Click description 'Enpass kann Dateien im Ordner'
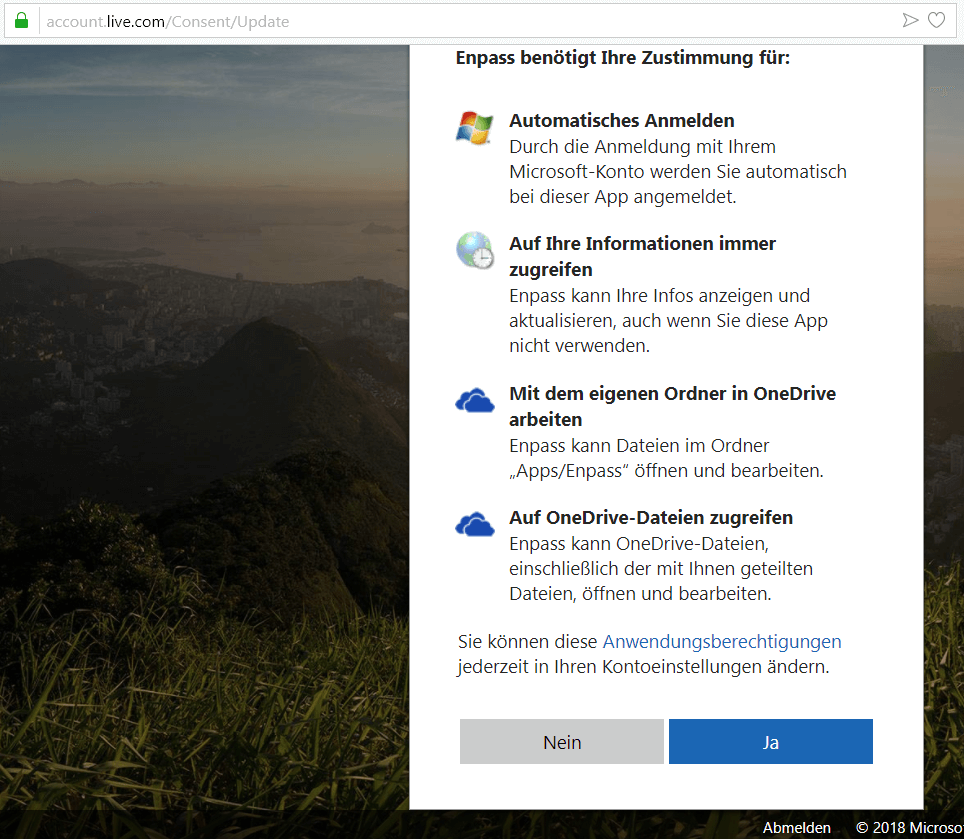 (666, 458)
